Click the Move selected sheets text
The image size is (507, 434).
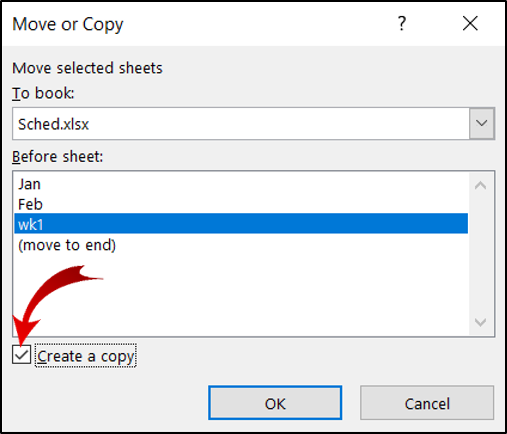click(x=87, y=68)
